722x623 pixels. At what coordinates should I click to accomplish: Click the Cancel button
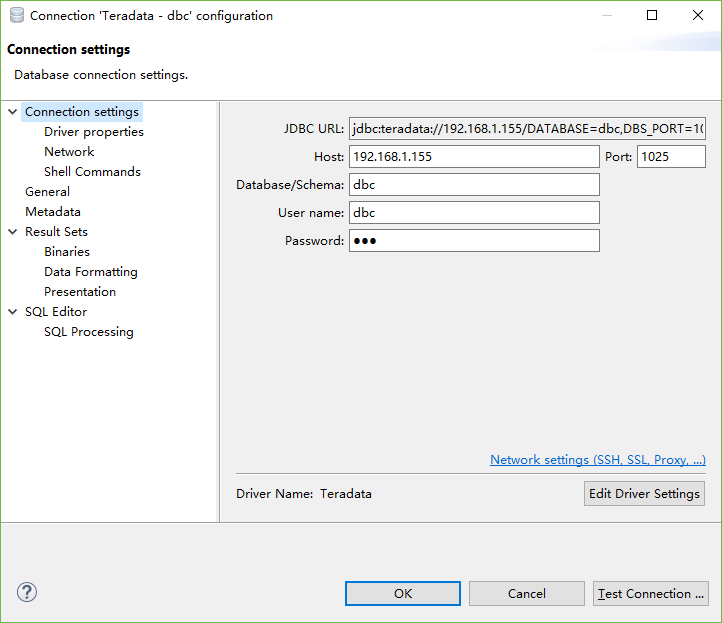527,594
